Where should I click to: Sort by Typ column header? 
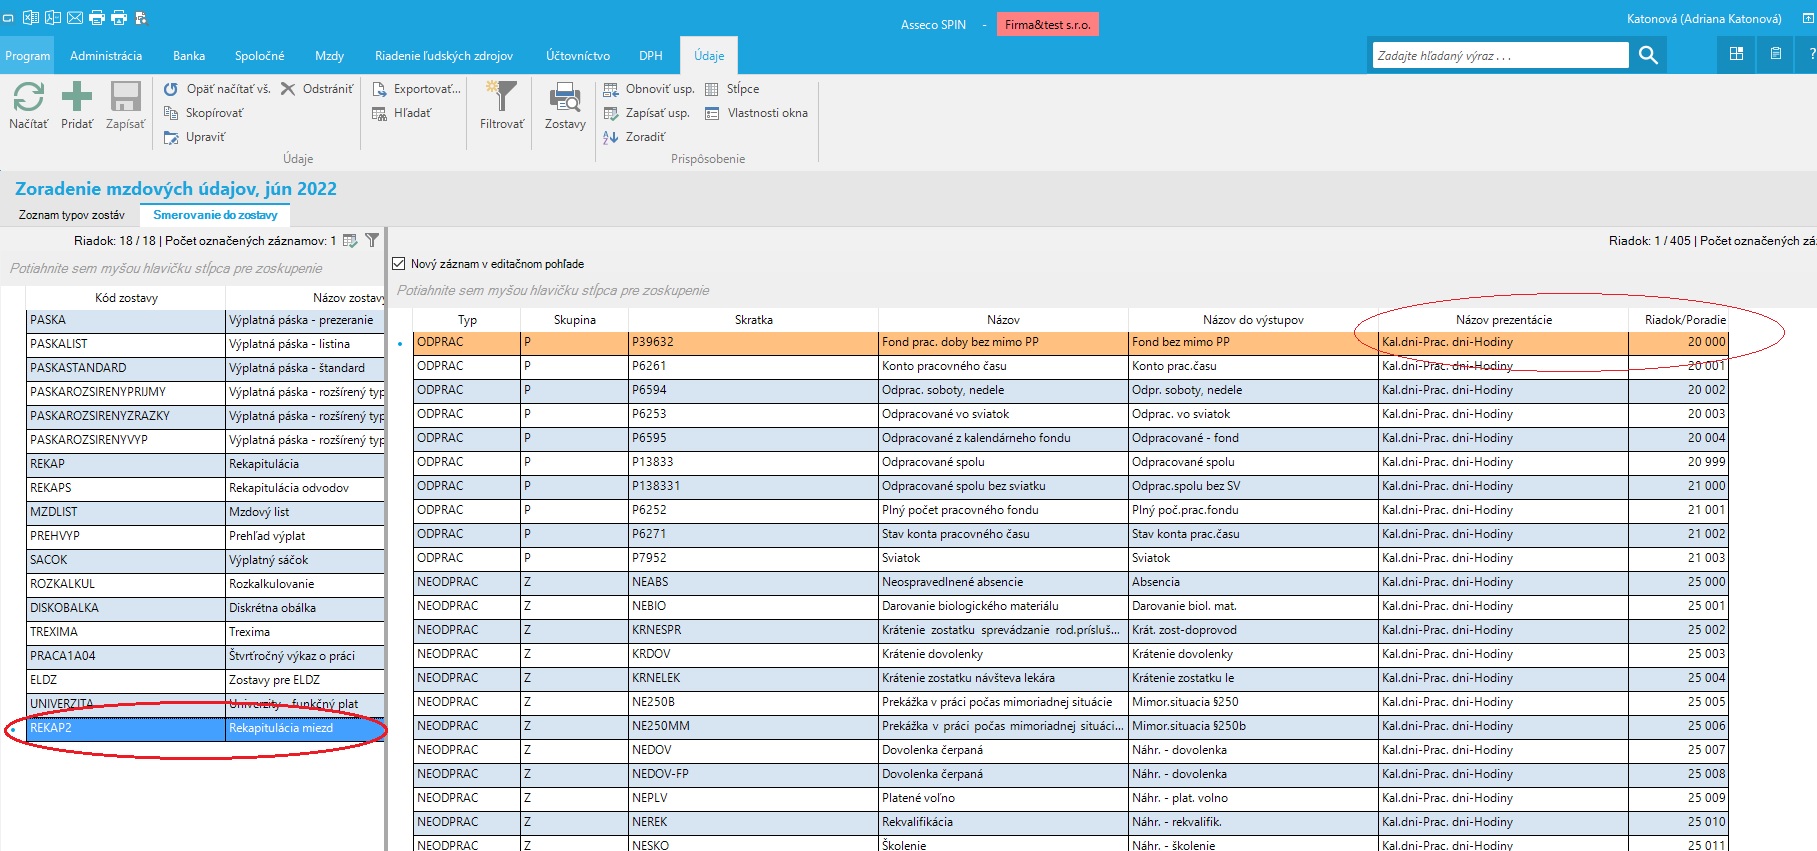pos(467,320)
